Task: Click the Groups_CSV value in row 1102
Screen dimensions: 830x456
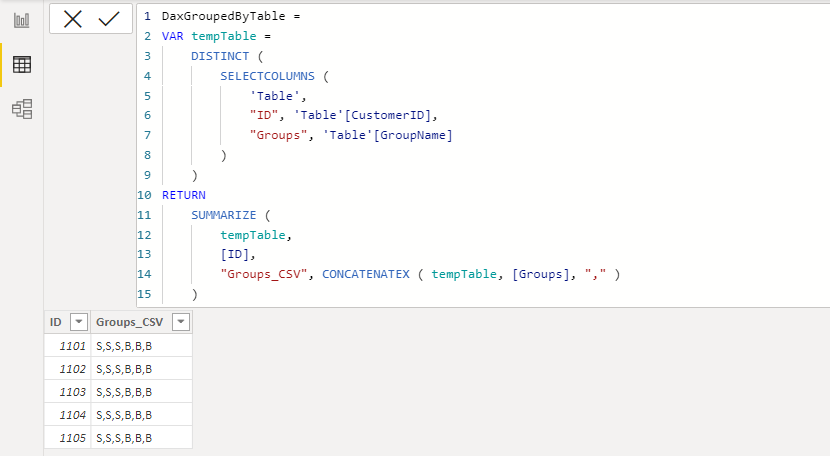Action: coord(141,369)
